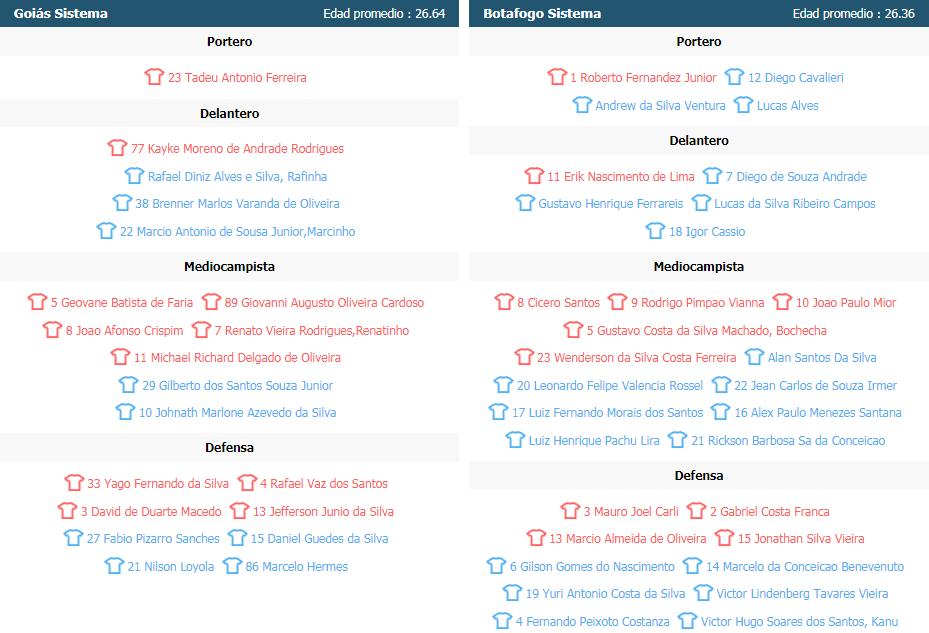Open Yuri Antonio Costa da Silva link
The height and width of the screenshot is (633, 929).
click(x=605, y=593)
